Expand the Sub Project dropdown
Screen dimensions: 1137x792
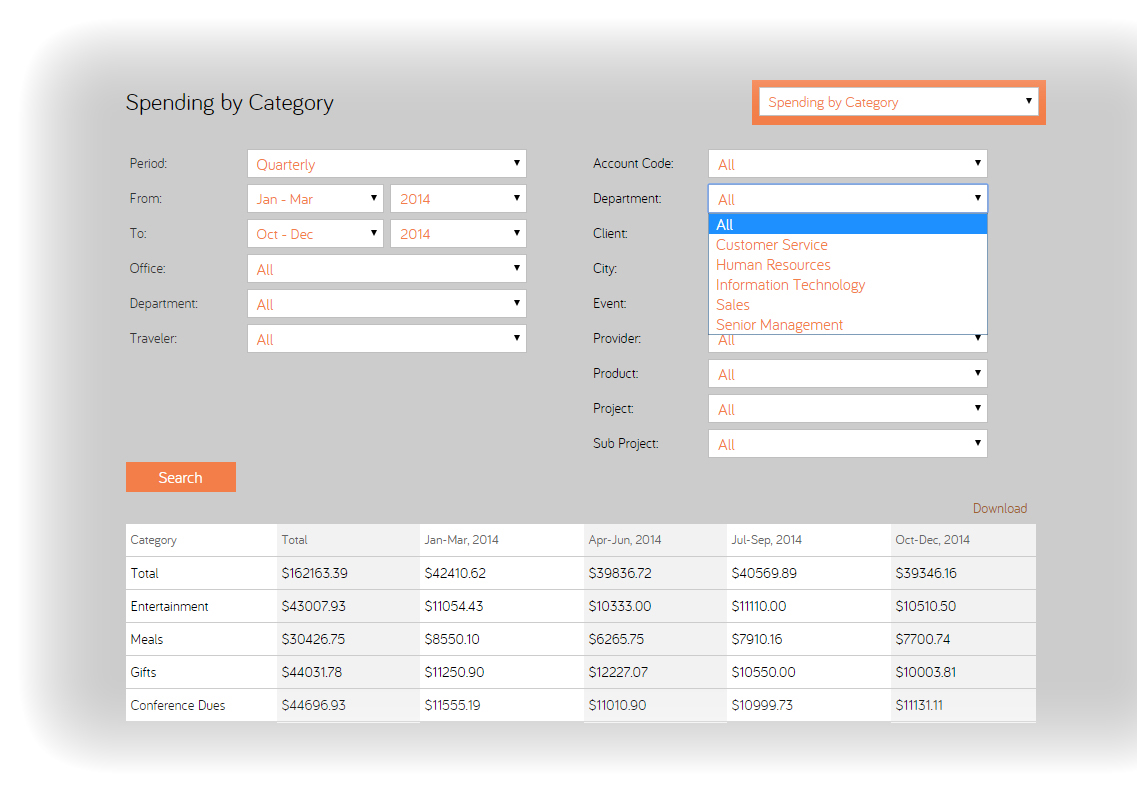pos(847,444)
